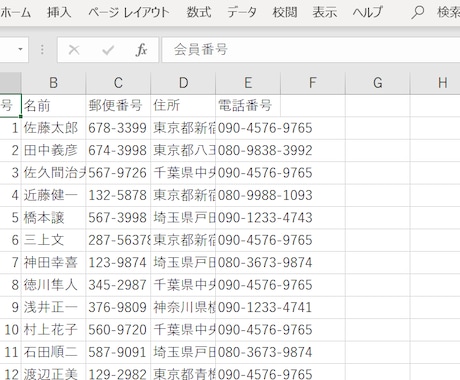
Task: Select the 郵便番号 header cell
Action: (118, 106)
